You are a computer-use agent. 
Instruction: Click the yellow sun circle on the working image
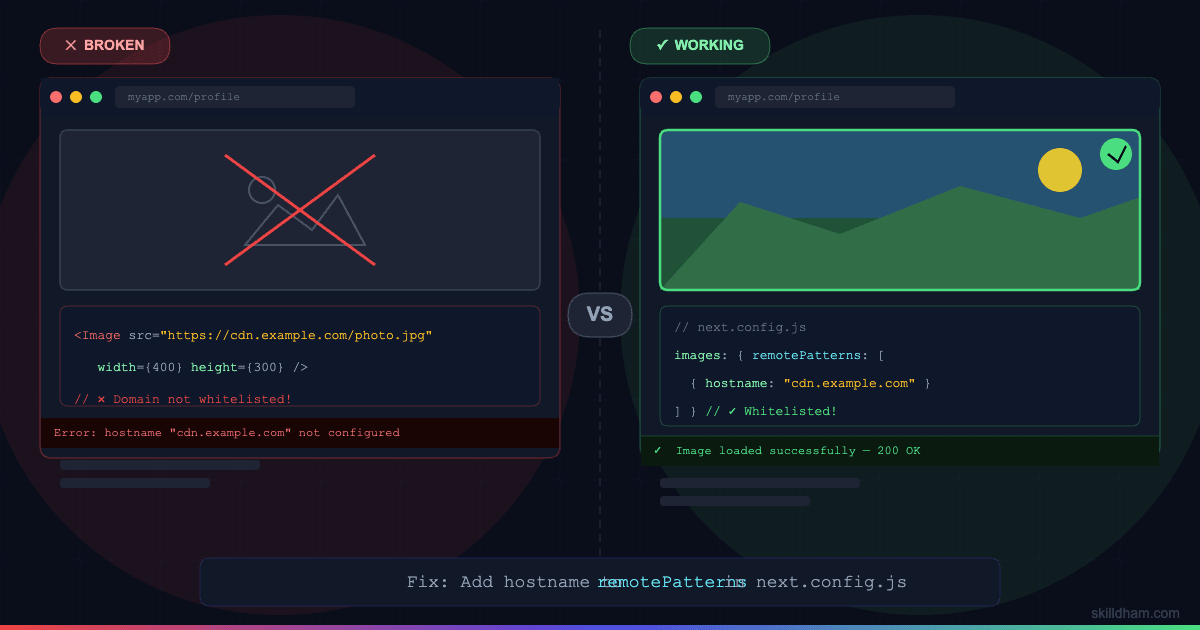tap(1060, 170)
